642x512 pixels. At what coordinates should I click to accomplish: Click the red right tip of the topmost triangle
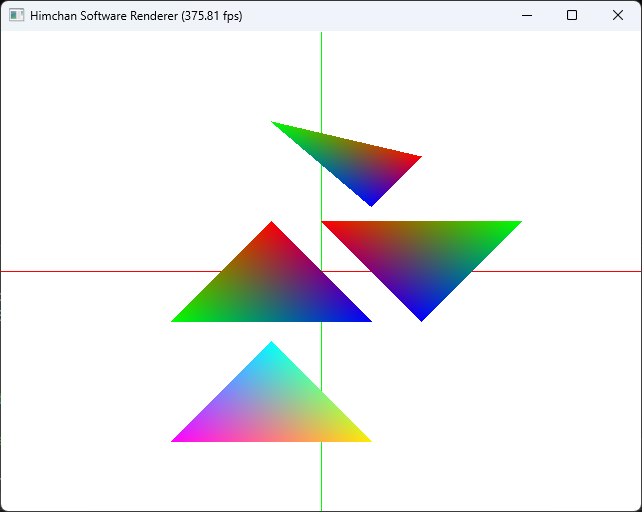[416, 157]
